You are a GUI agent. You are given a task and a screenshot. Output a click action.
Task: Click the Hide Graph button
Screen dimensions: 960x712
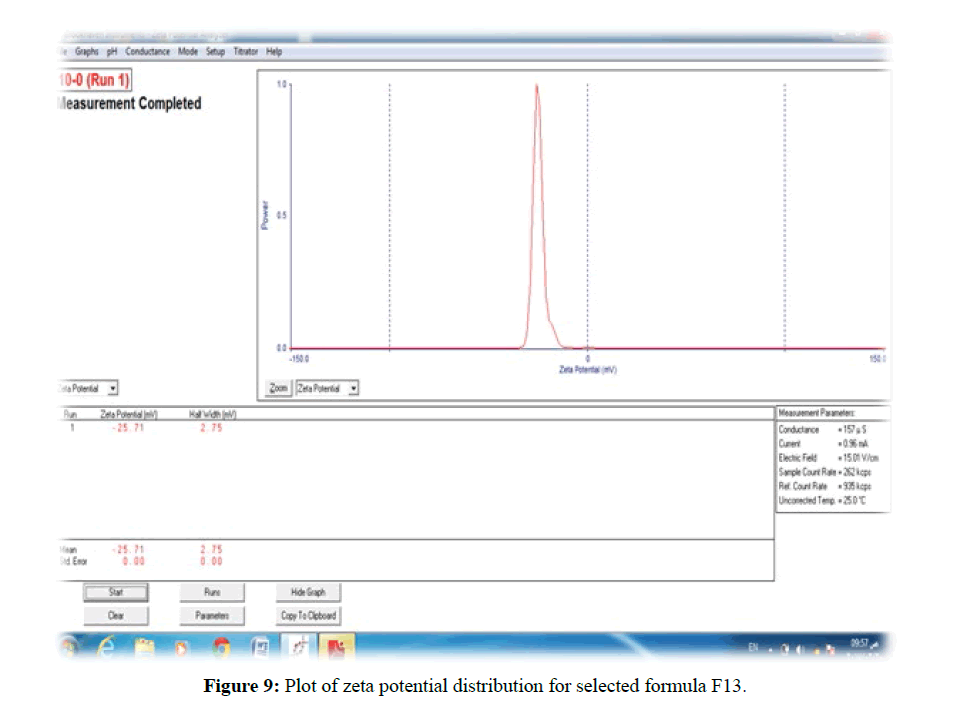(x=308, y=592)
